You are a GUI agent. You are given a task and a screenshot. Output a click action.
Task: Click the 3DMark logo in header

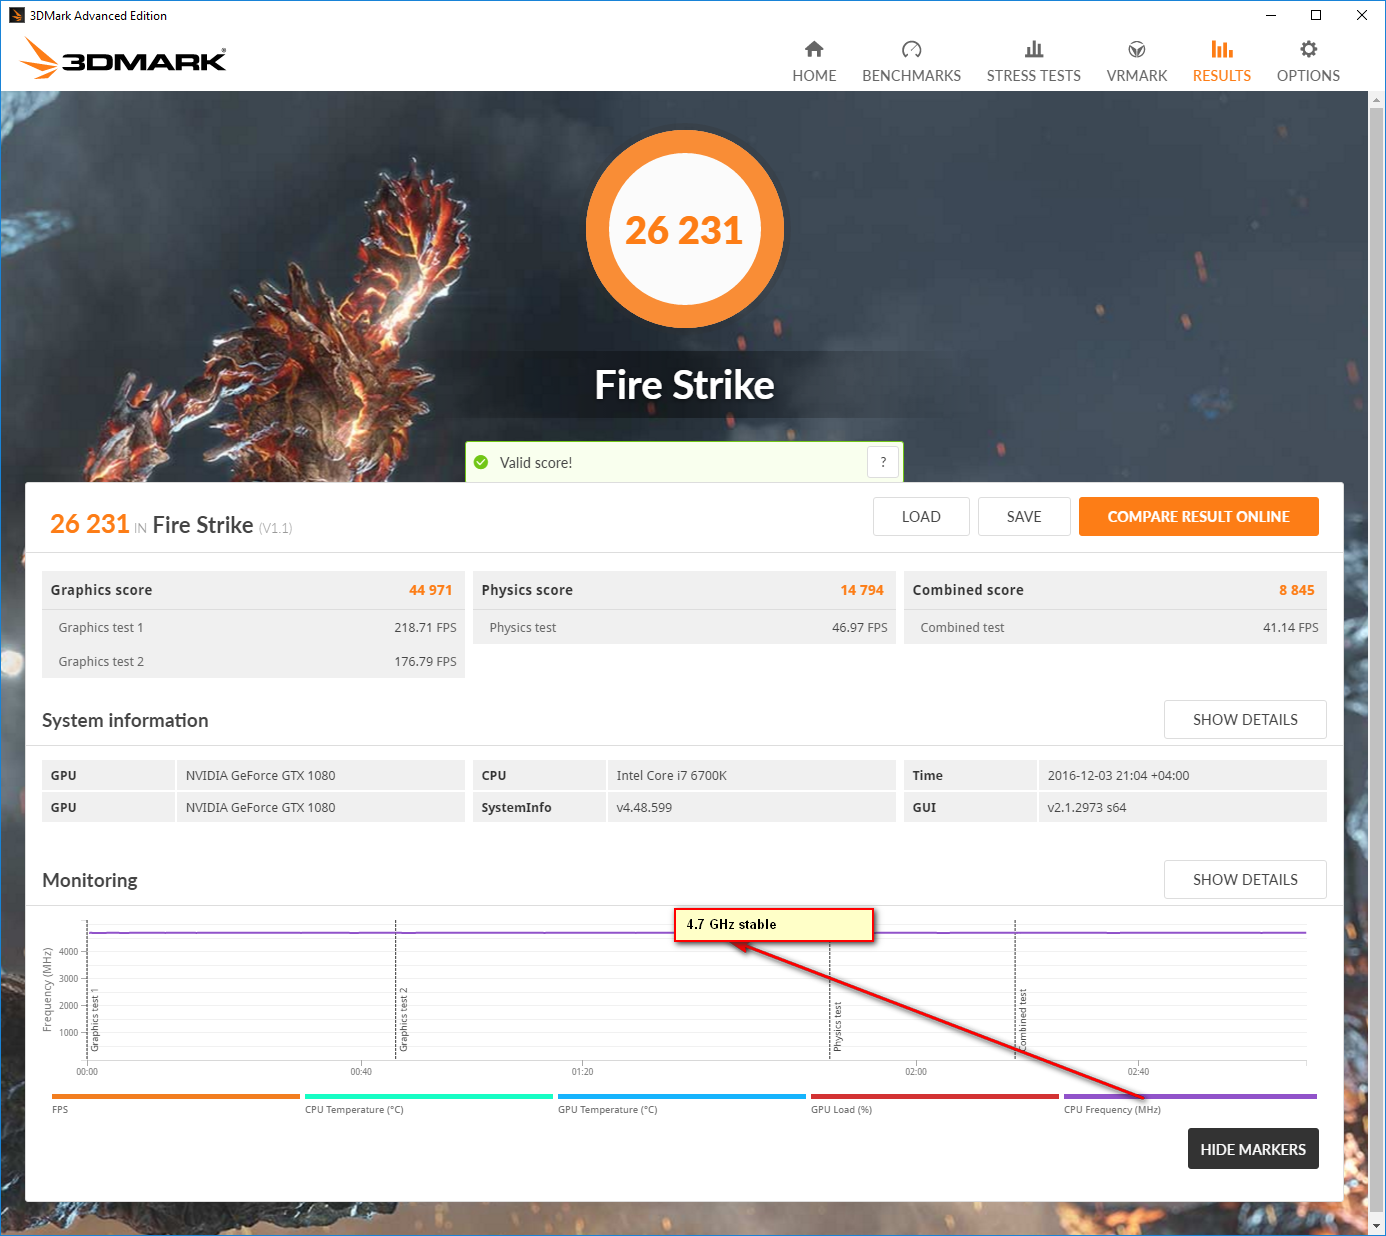(124, 58)
